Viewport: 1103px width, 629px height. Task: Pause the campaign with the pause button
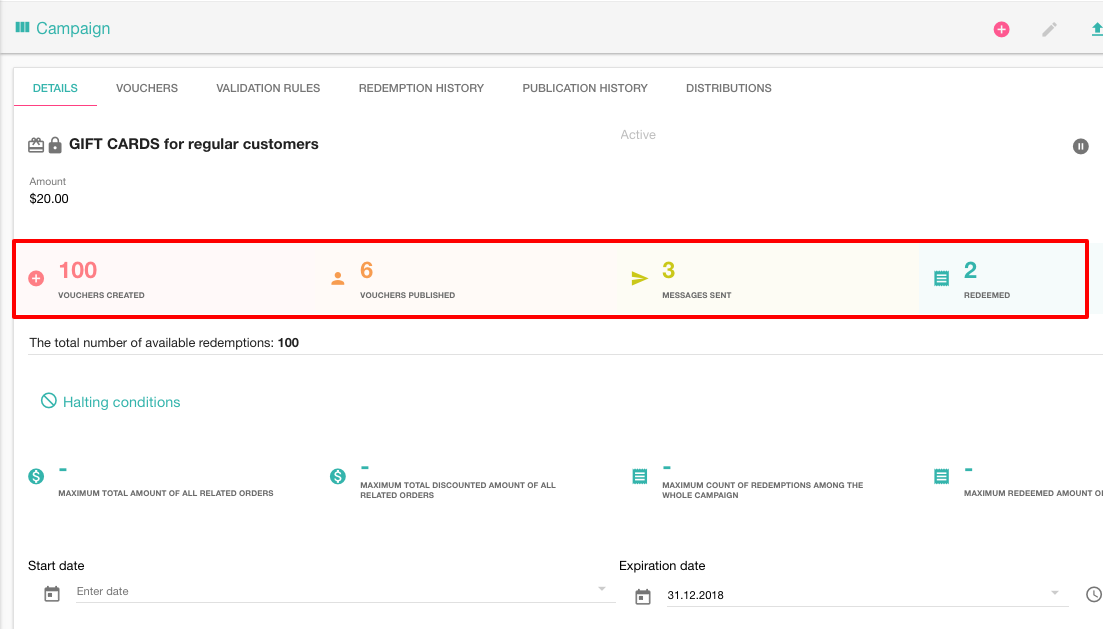coord(1080,146)
